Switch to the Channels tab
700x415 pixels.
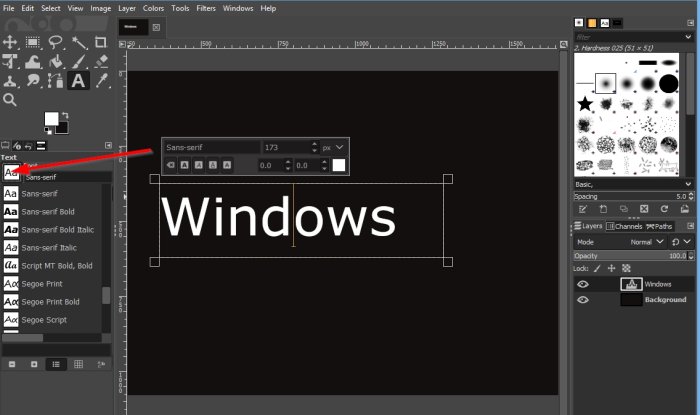[624, 226]
